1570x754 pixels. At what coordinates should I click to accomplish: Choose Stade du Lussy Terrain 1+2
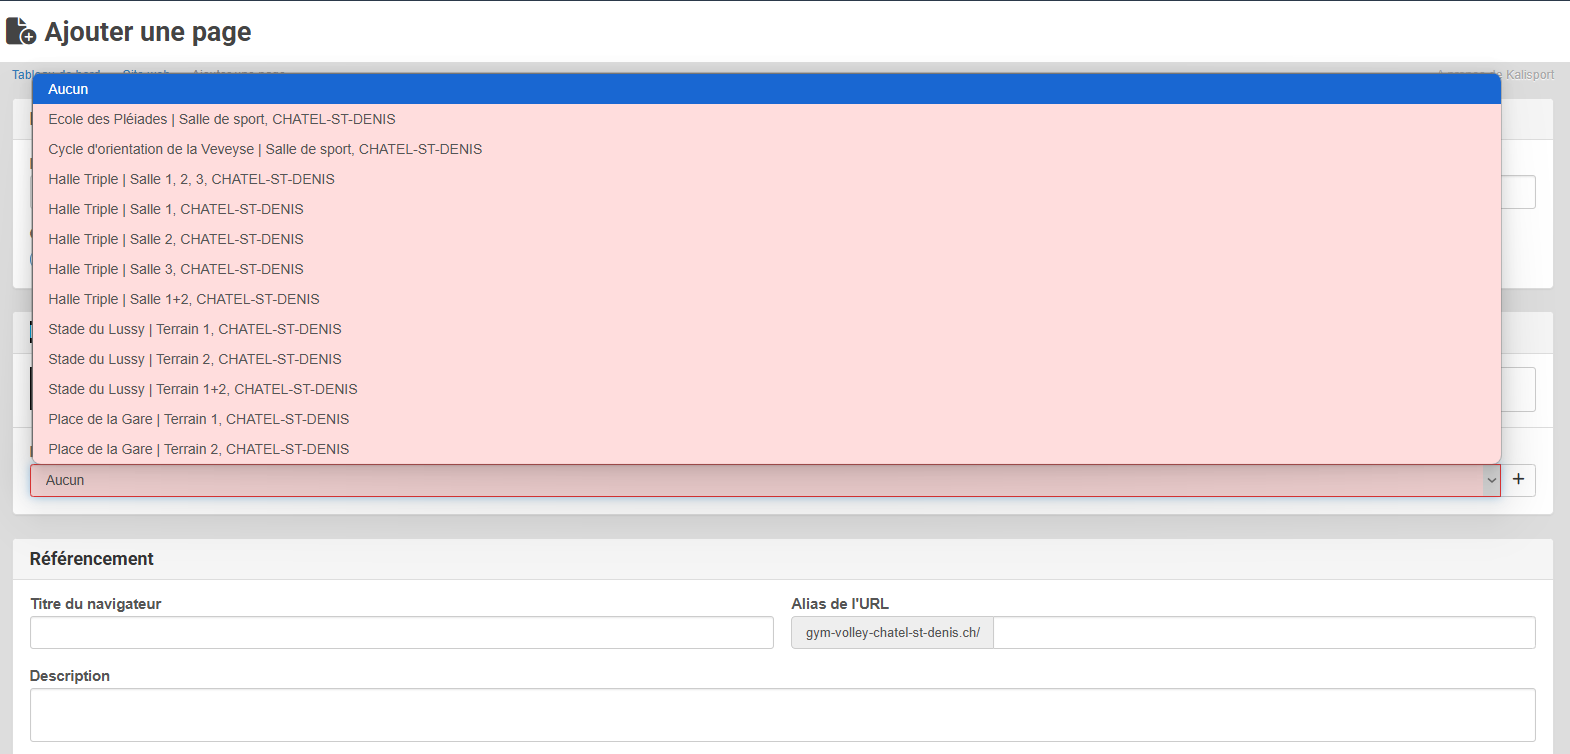(x=203, y=389)
